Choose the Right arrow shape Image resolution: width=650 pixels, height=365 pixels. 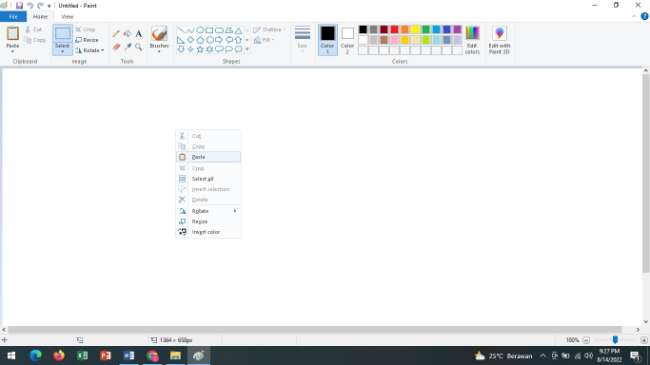219,40
